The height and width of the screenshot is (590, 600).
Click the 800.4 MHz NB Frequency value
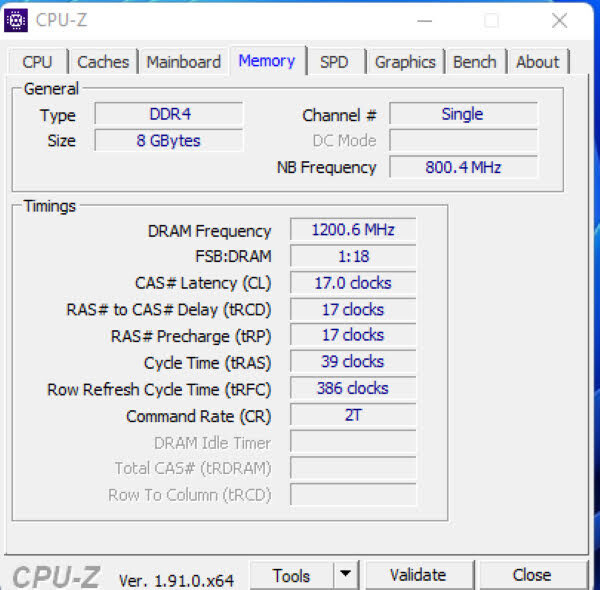pyautogui.click(x=463, y=167)
